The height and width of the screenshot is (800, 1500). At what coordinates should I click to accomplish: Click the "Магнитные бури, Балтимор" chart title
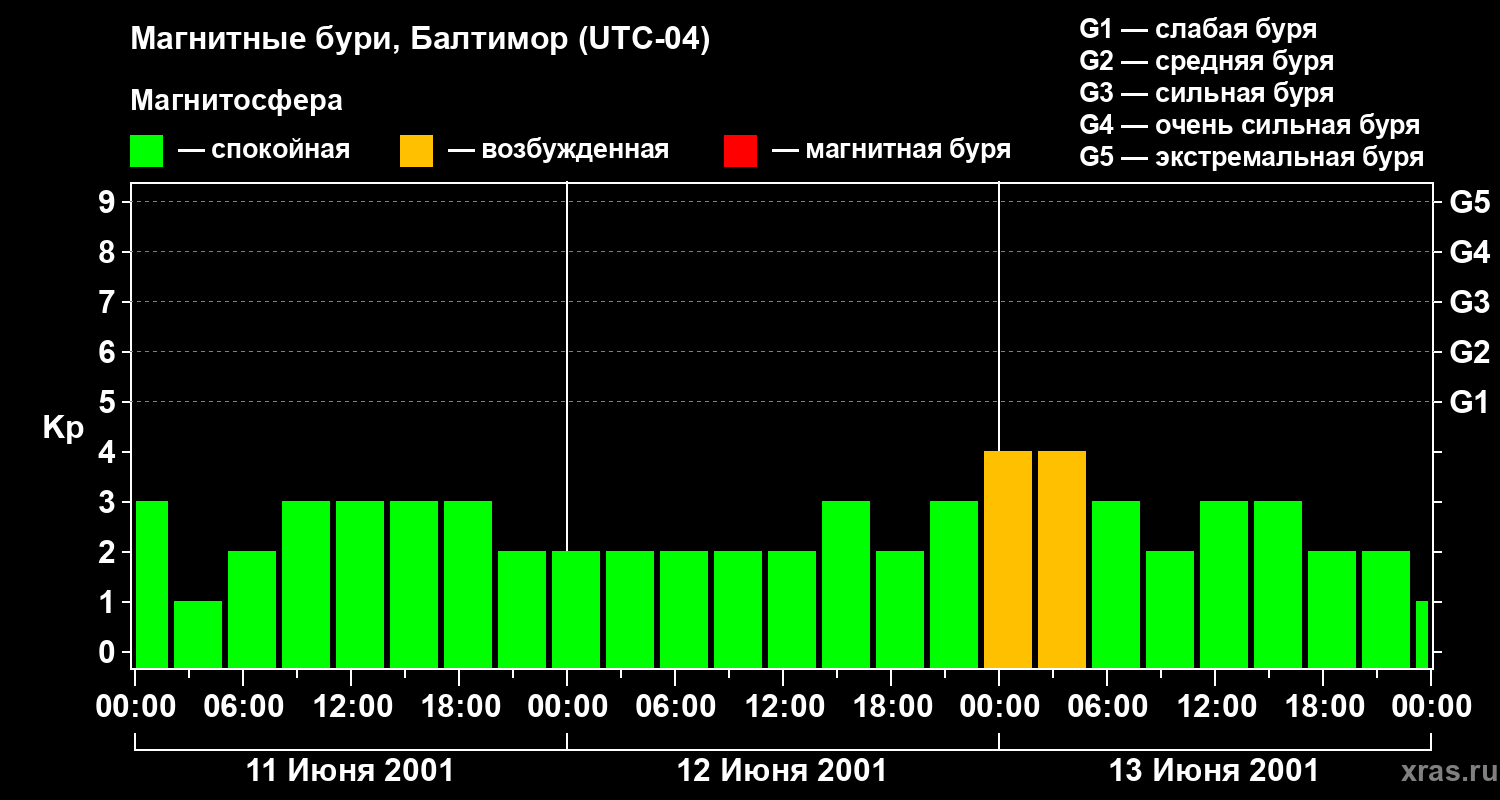point(420,41)
